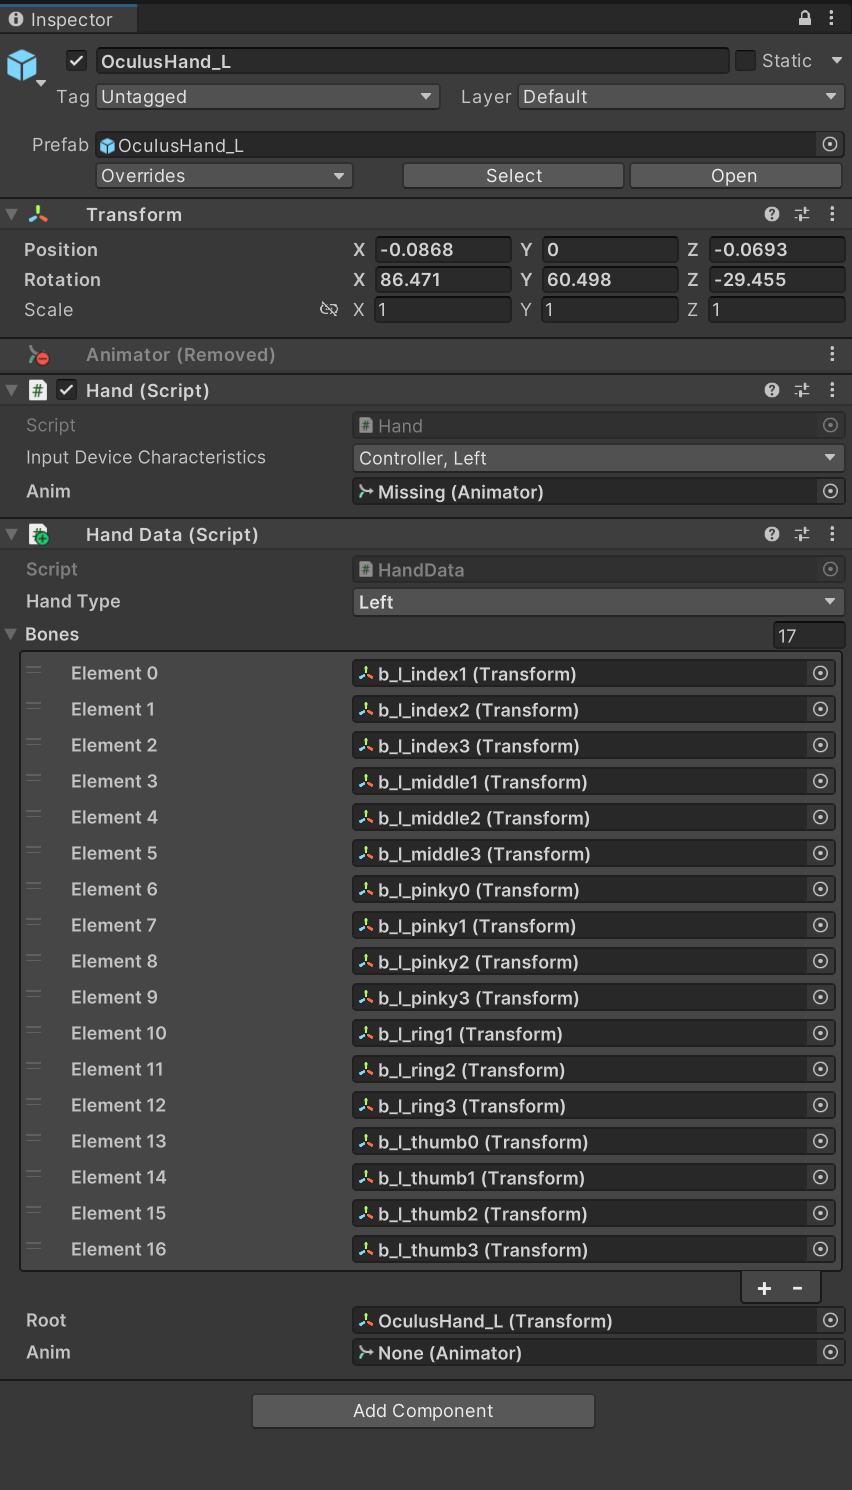Open Animator (Removed) context menu
Image resolution: width=852 pixels, height=1490 pixels.
(x=832, y=354)
